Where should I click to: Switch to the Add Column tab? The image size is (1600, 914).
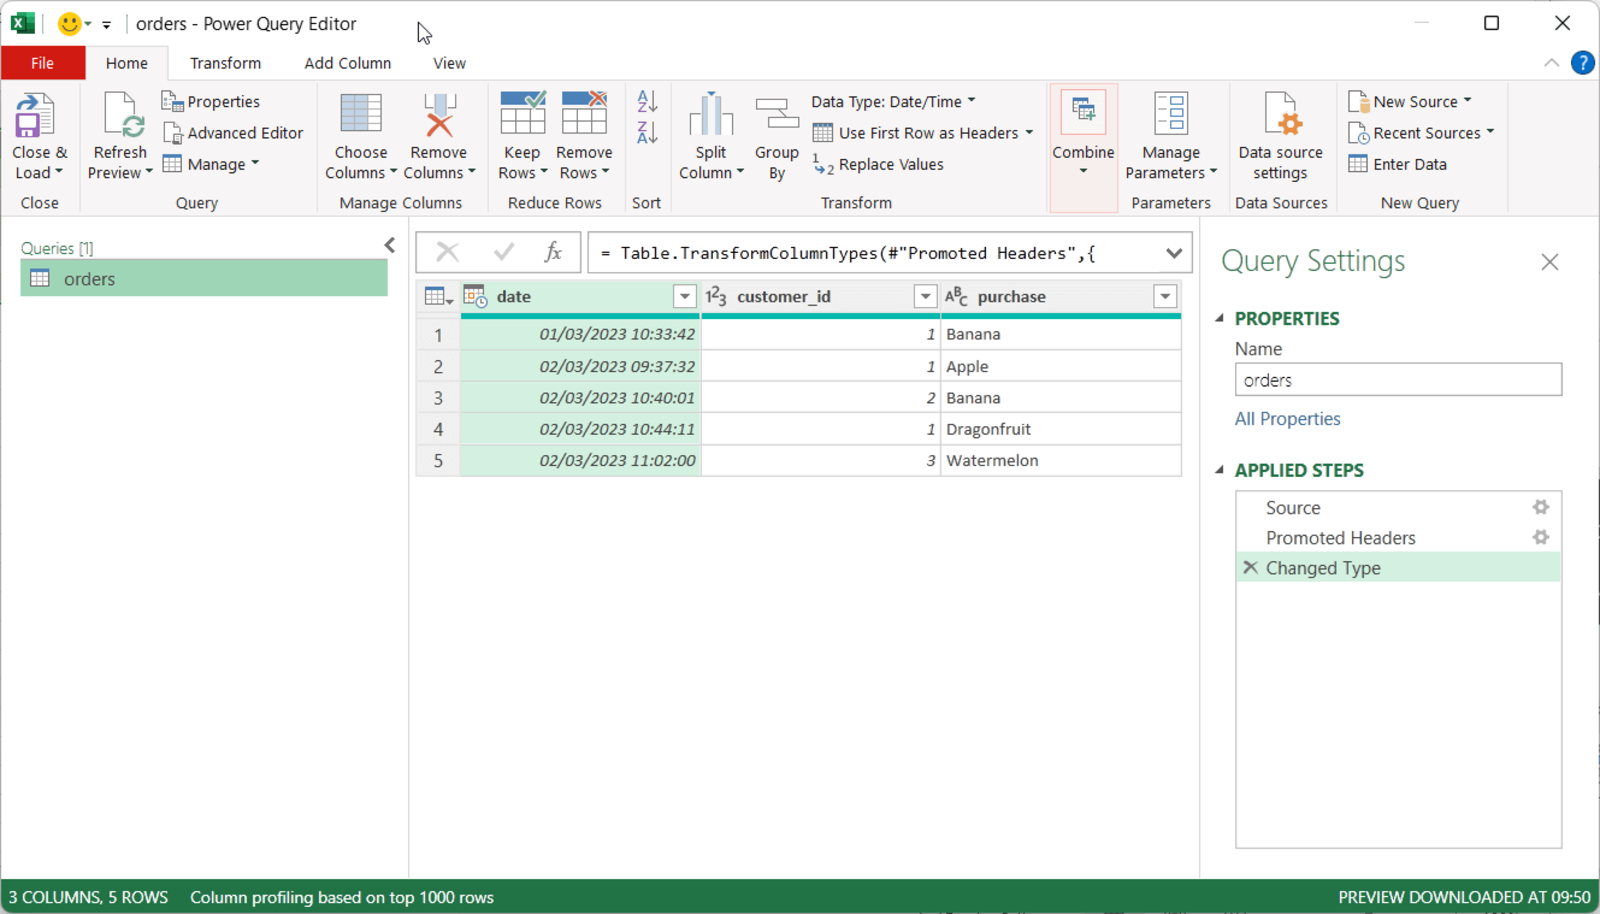[348, 63]
